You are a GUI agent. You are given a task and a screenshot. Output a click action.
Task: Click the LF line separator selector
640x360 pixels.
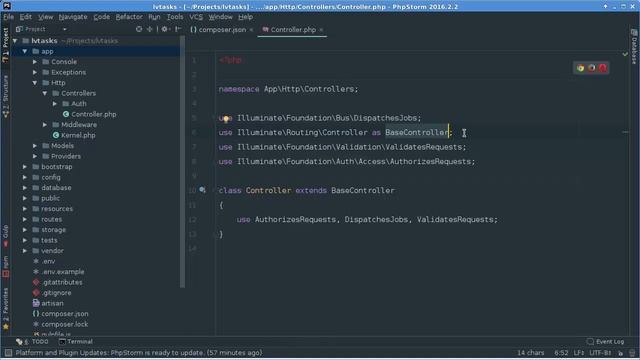(x=579, y=353)
